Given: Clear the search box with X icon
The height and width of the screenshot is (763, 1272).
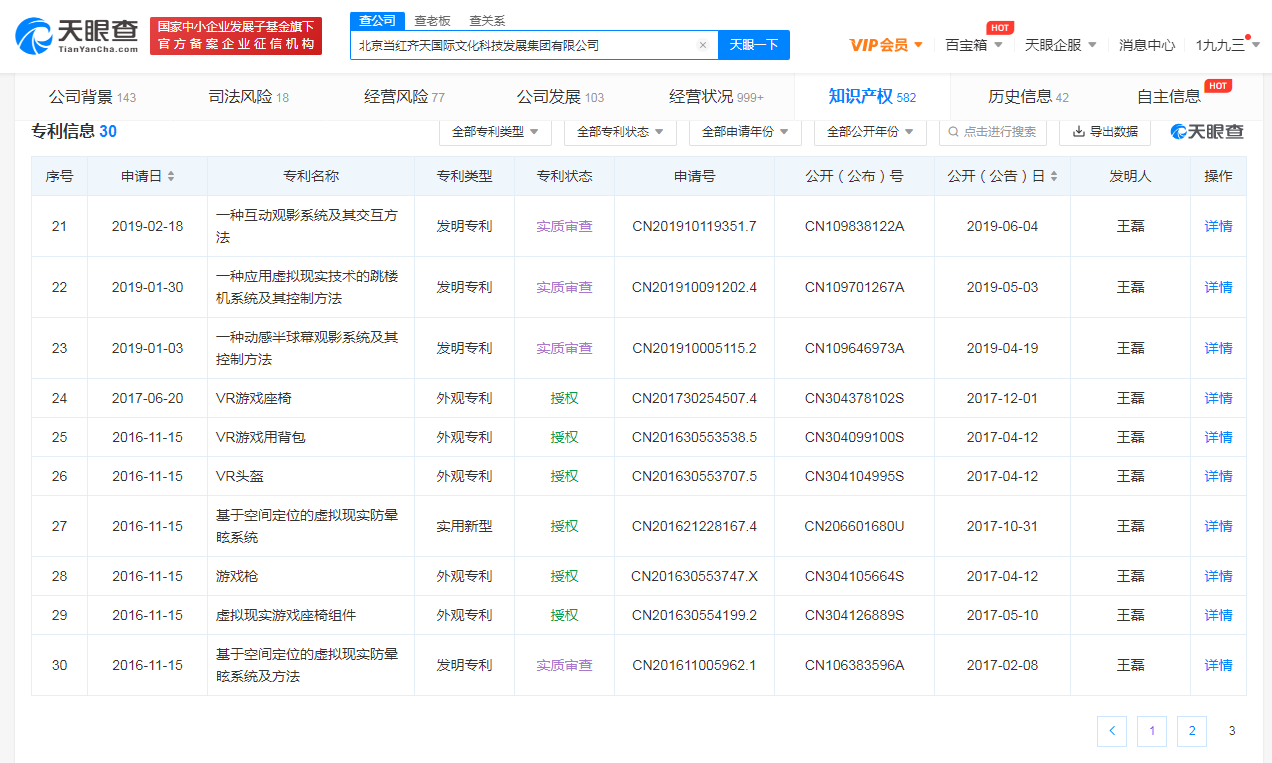Looking at the screenshot, I should (702, 45).
